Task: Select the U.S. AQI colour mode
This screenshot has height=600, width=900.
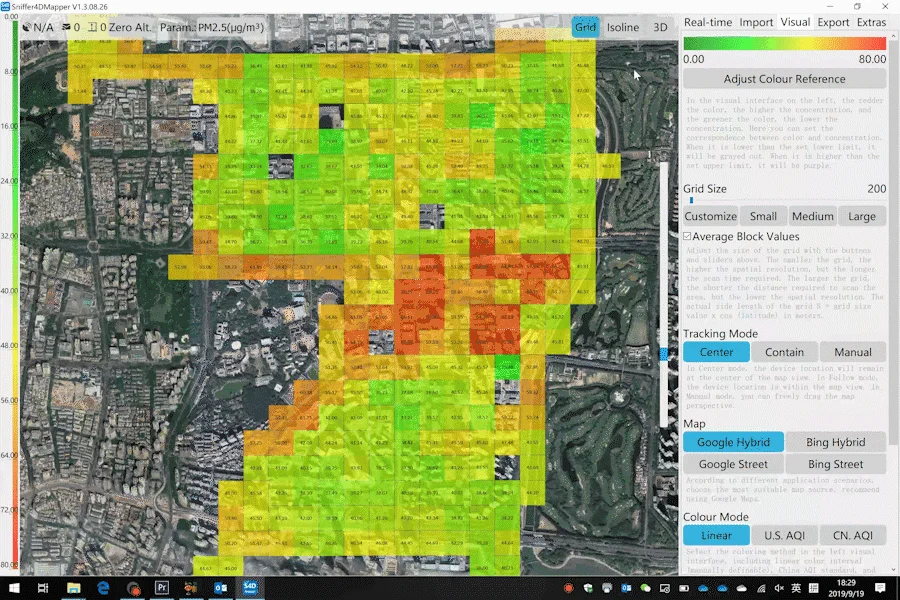Action: pos(784,536)
